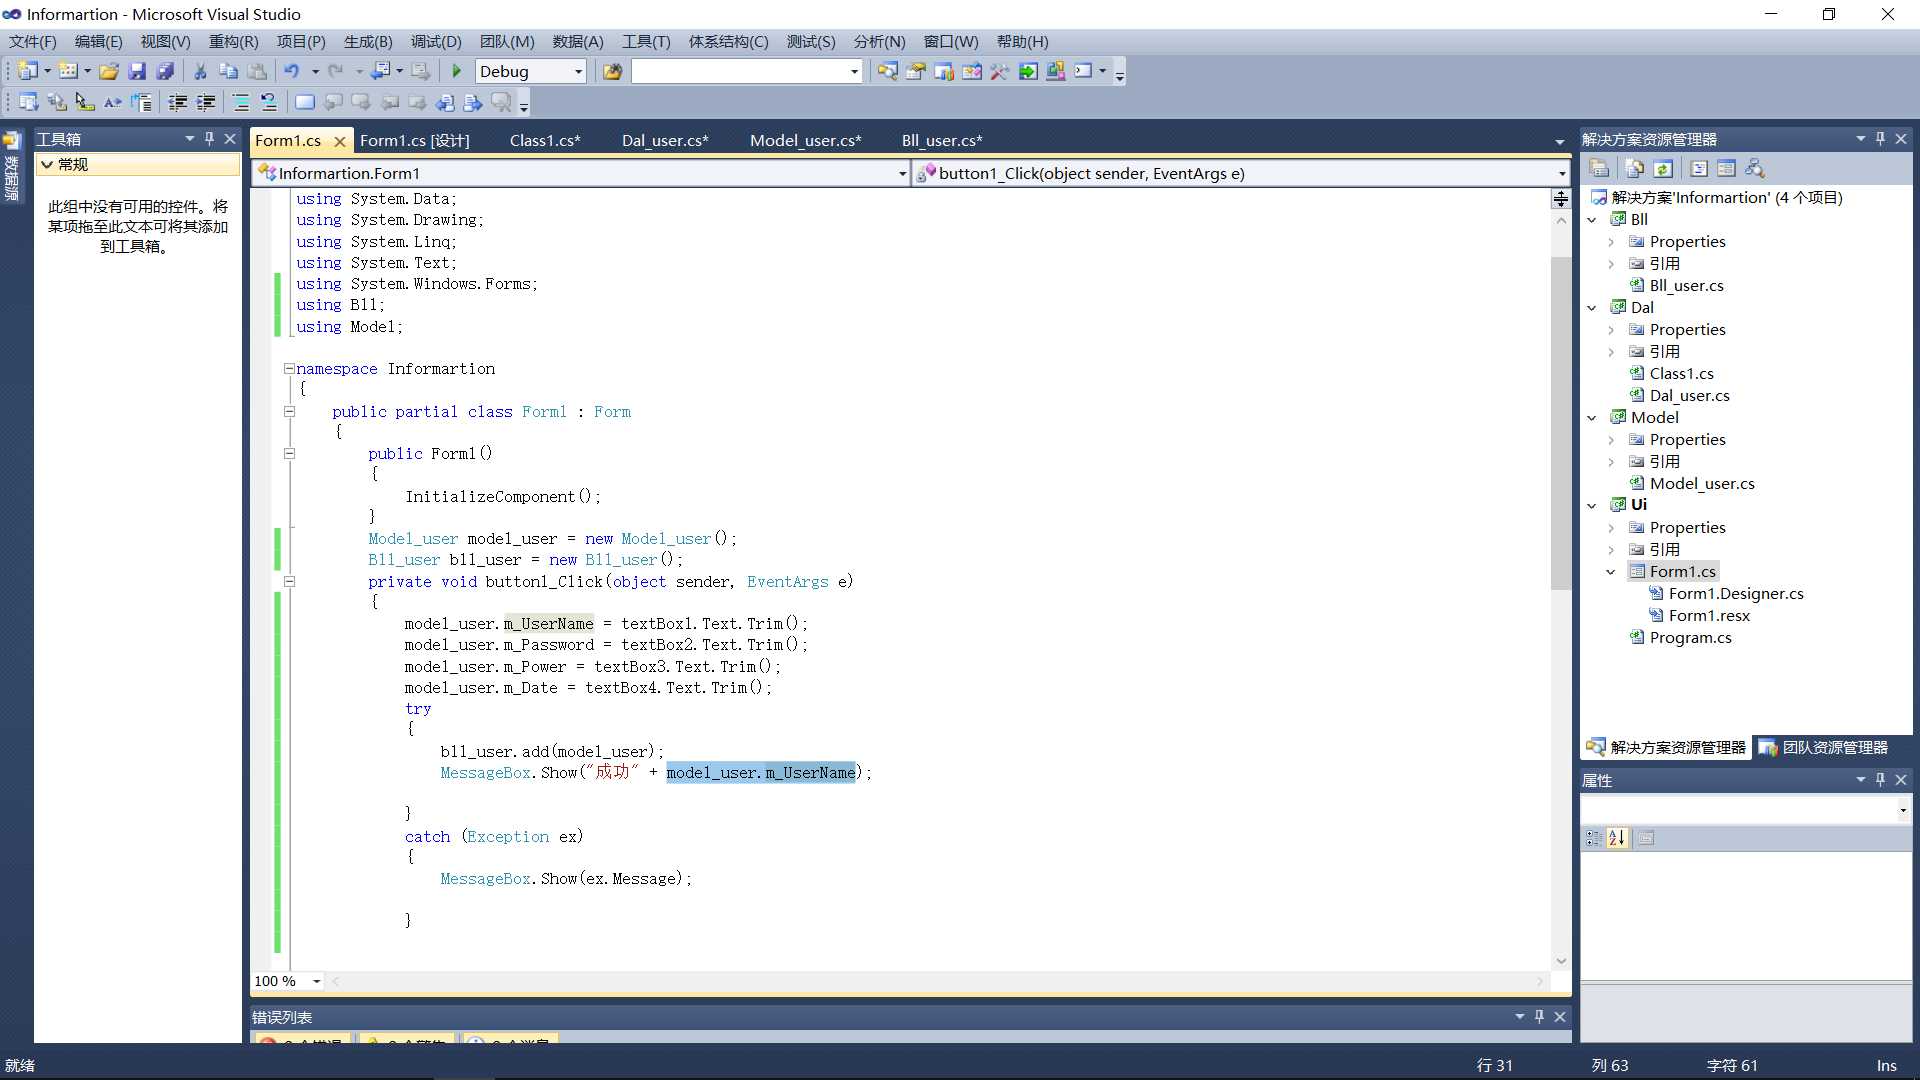Click the Increase Indent icon
Screen dimensions: 1920x1080
[206, 102]
